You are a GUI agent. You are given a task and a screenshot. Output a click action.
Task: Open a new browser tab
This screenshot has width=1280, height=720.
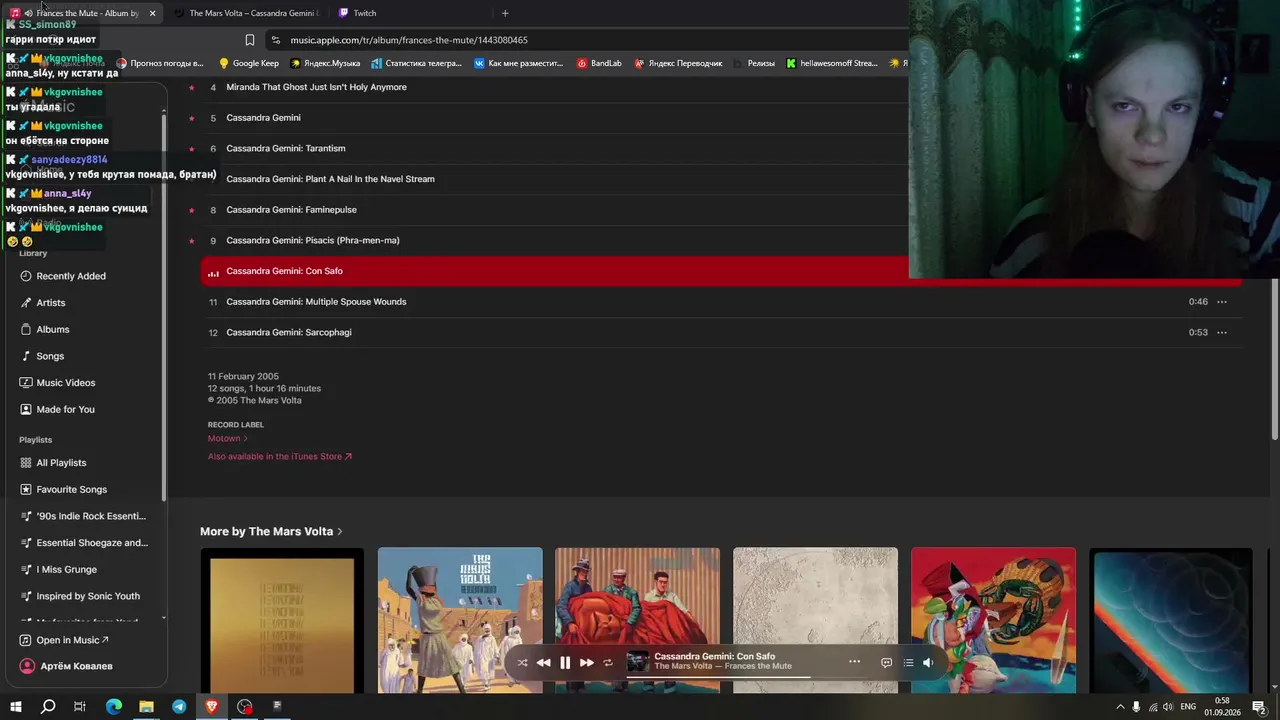pyautogui.click(x=505, y=13)
